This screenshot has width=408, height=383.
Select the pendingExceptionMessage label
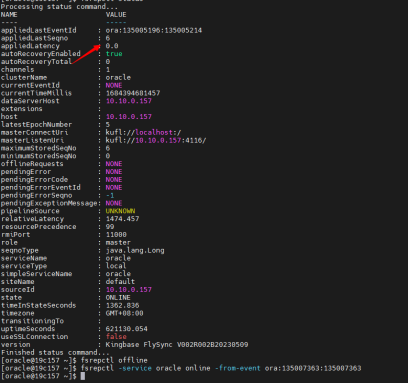(49, 203)
